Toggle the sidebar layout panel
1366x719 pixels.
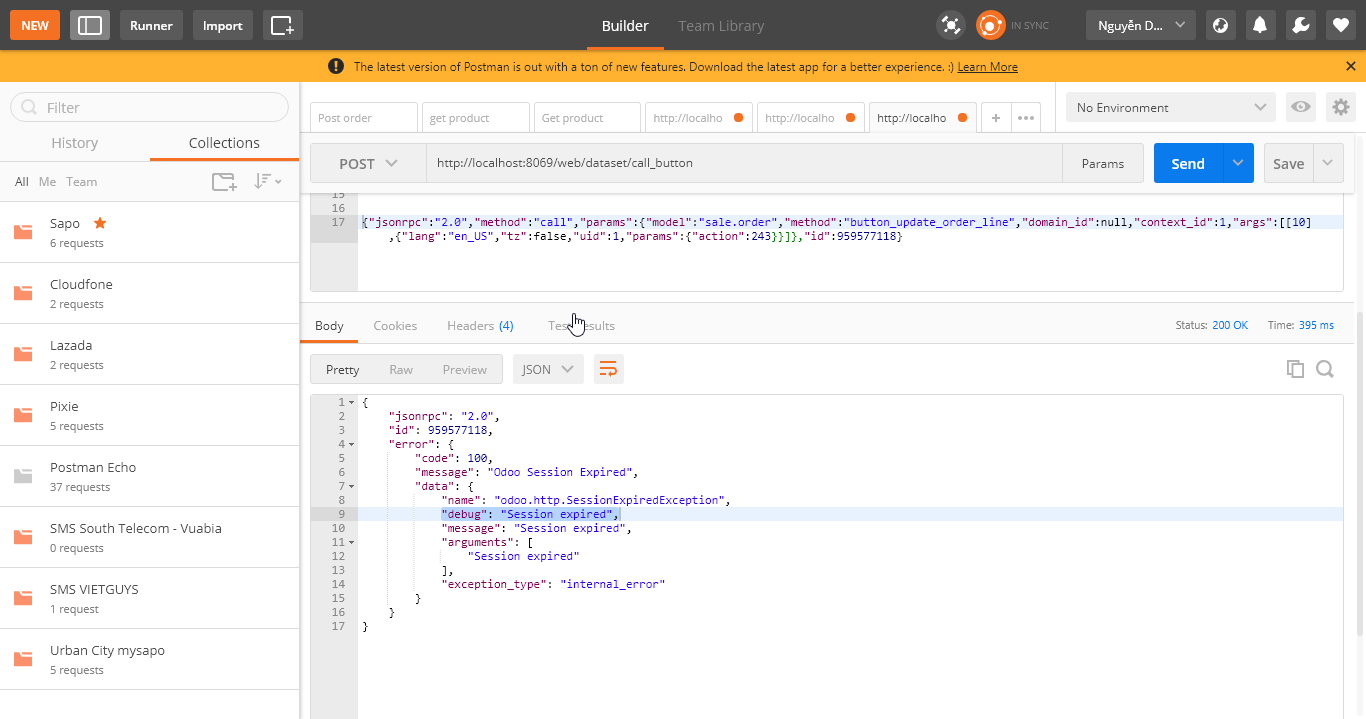[x=89, y=24]
